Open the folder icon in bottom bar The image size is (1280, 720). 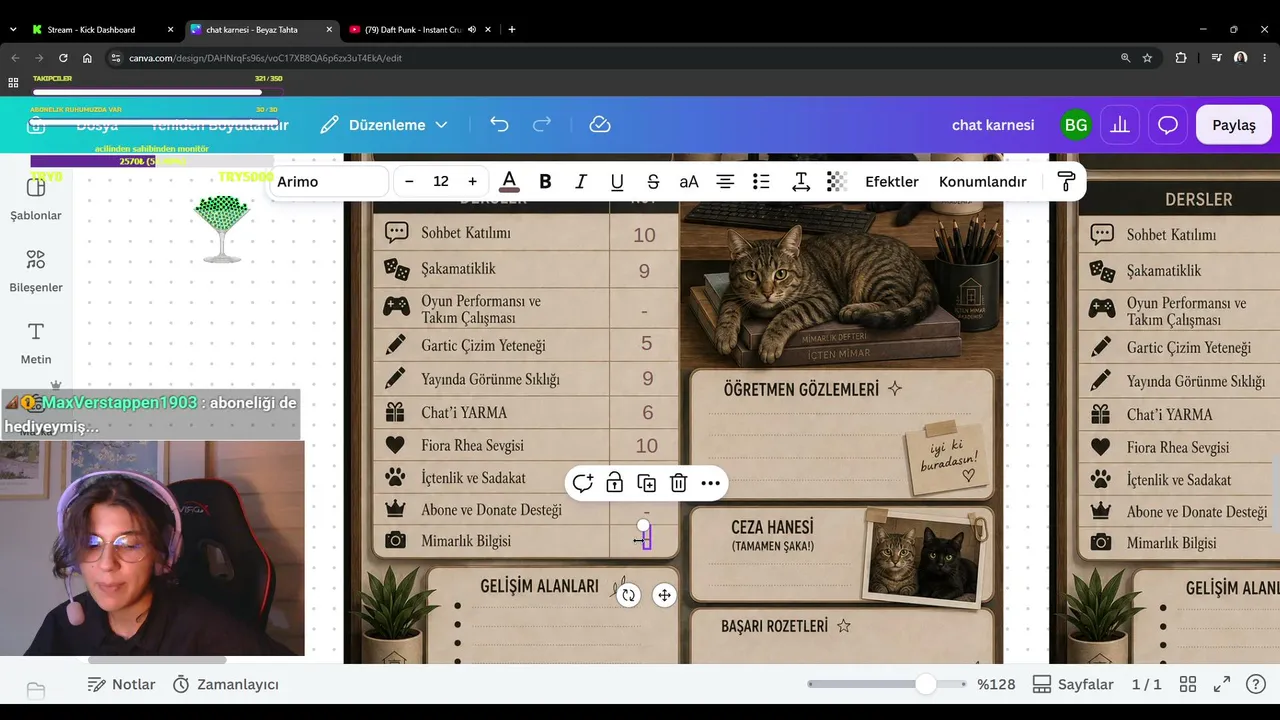point(36,691)
